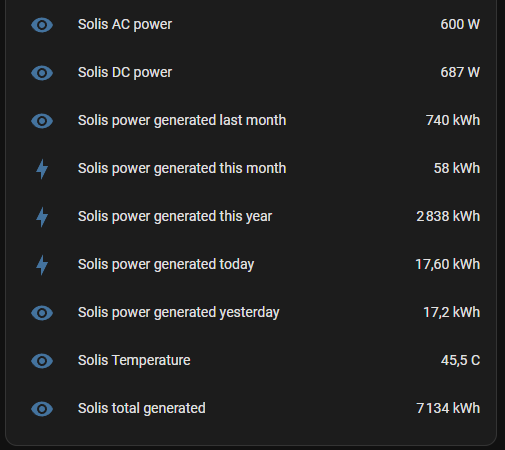
Task: Click the 17,60 kWh value for today
Action: [448, 265]
